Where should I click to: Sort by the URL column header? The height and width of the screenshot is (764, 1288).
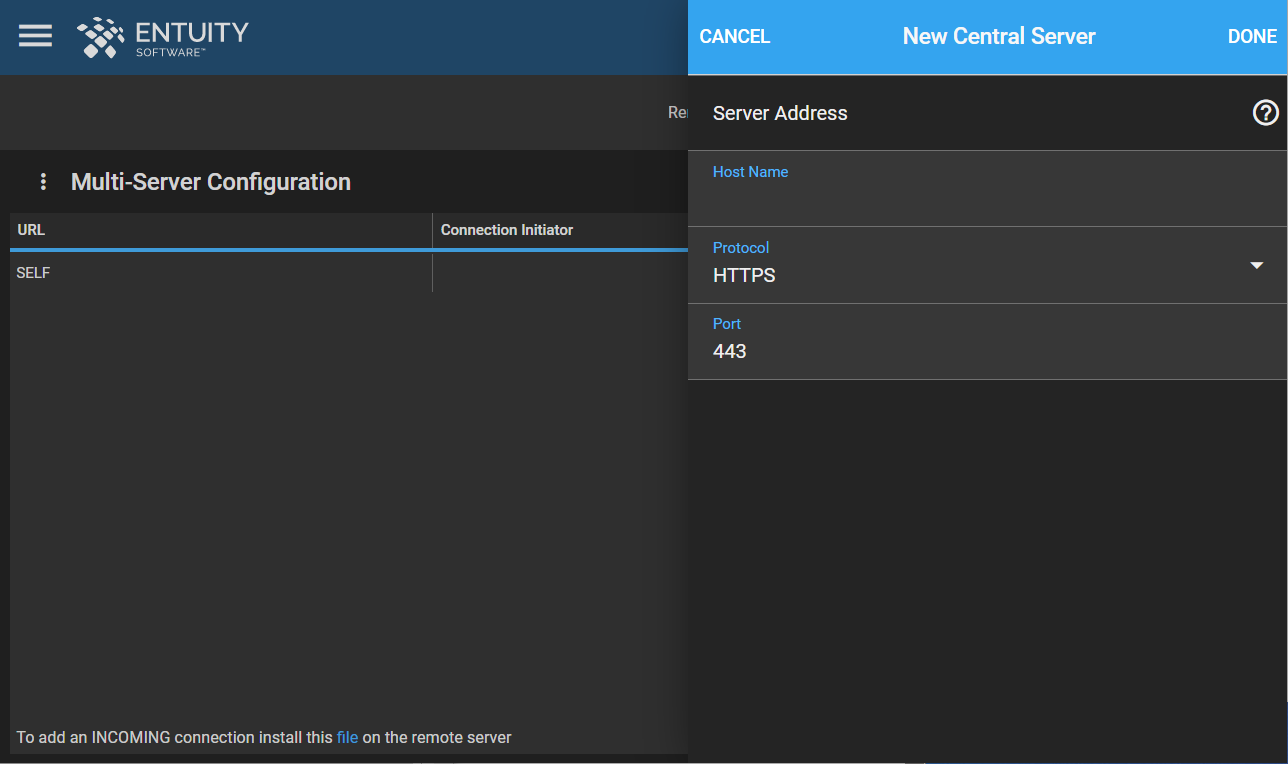pyautogui.click(x=220, y=230)
